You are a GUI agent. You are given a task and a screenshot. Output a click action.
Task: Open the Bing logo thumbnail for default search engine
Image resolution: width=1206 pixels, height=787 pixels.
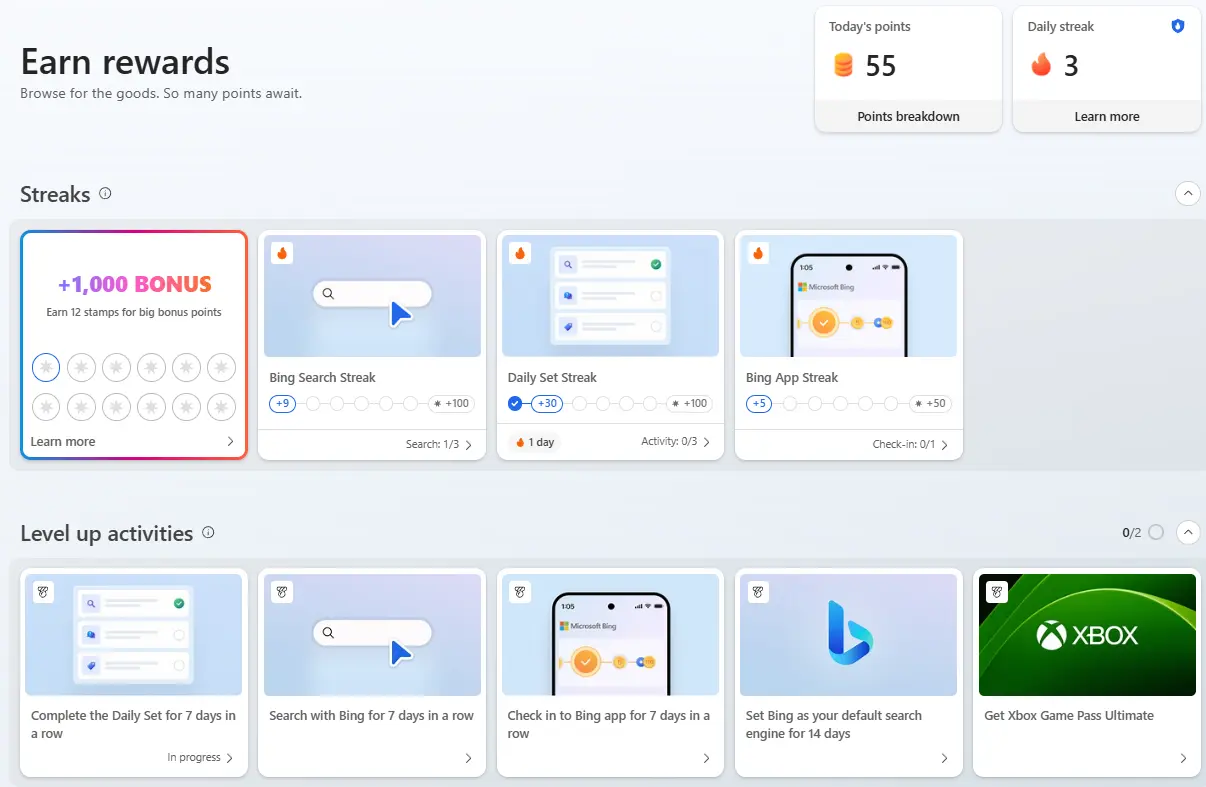coord(848,635)
